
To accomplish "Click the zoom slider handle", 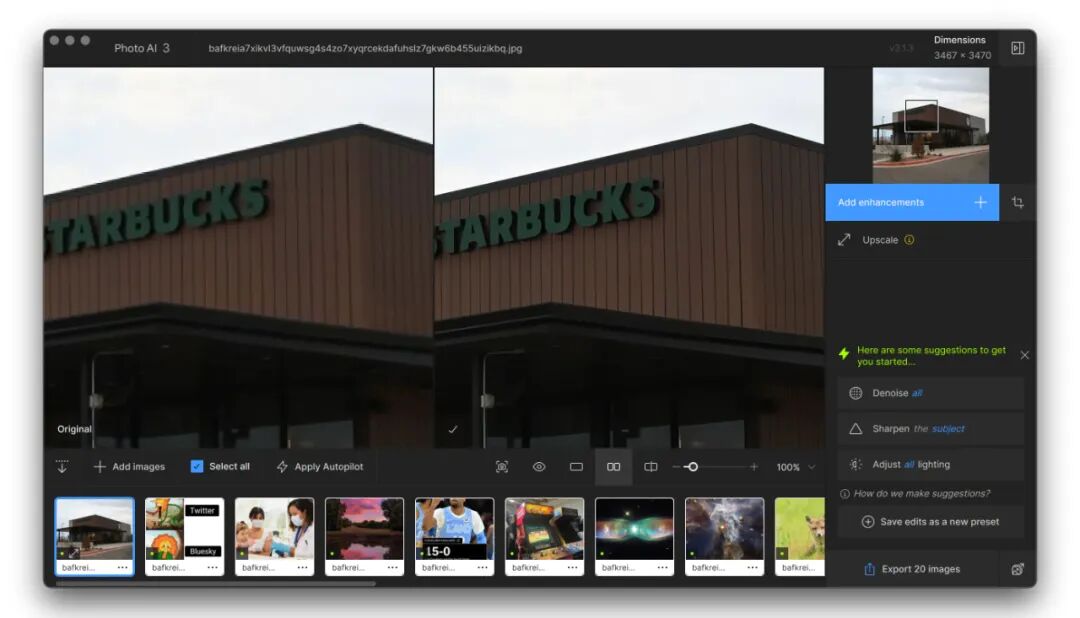I will coord(692,467).
